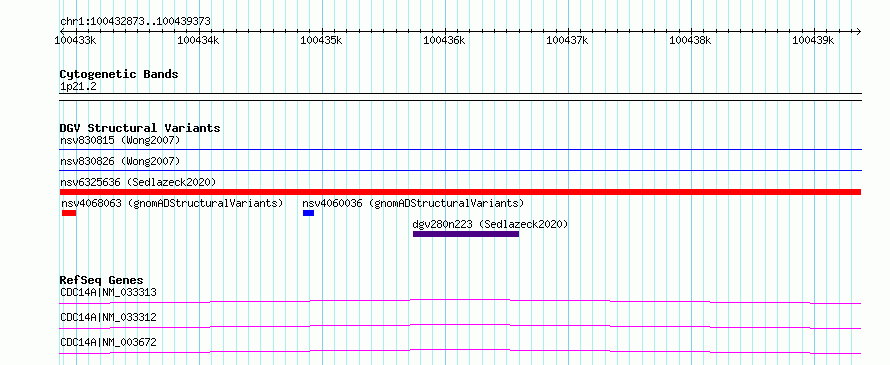
Task: Open the CDC14A|NM_003672 transcript label
Action: [108, 342]
